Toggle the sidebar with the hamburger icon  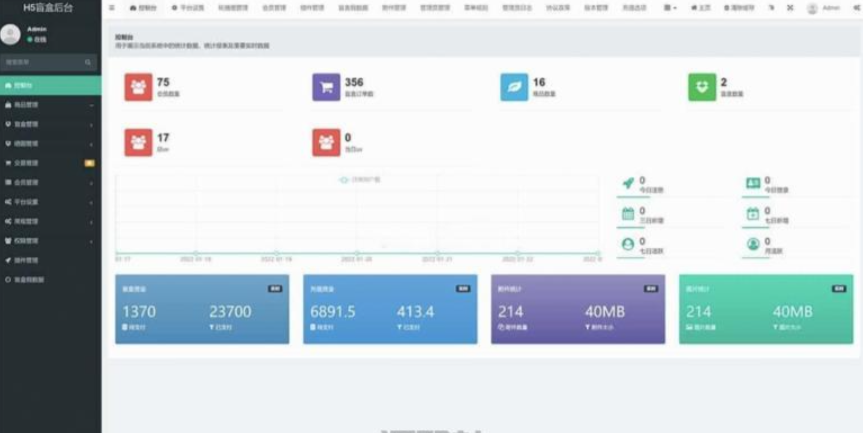click(112, 8)
